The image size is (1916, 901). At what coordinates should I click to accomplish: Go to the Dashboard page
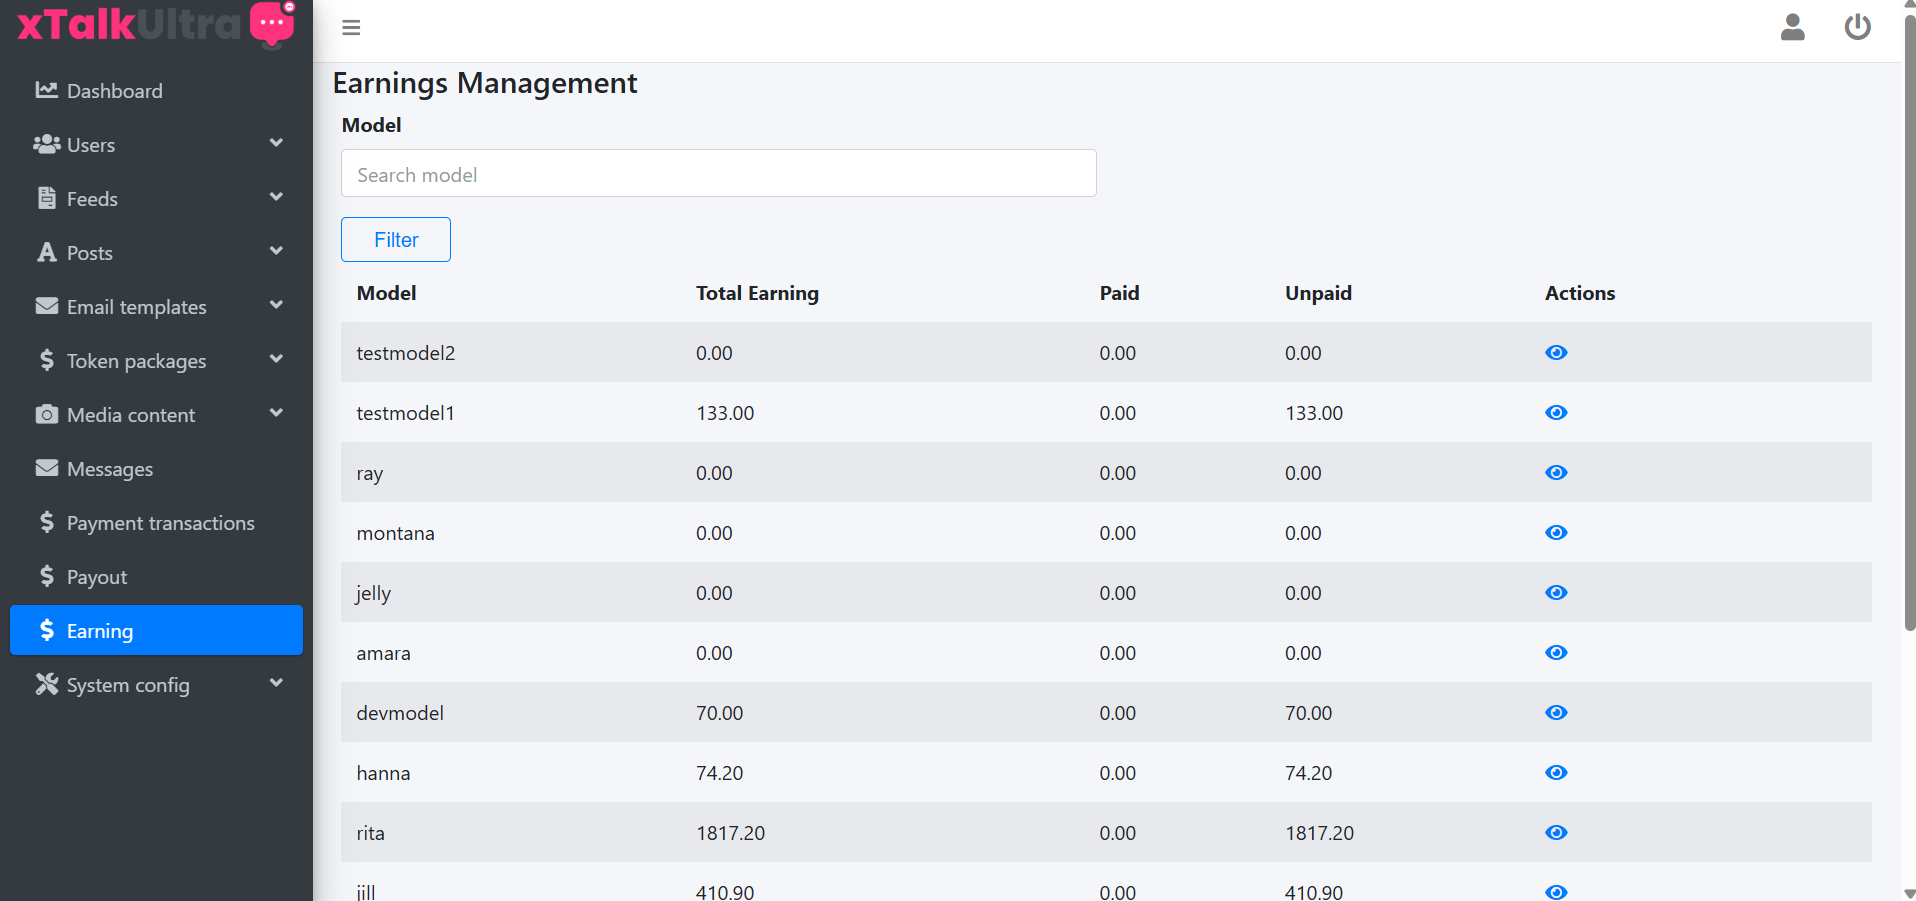pos(114,91)
